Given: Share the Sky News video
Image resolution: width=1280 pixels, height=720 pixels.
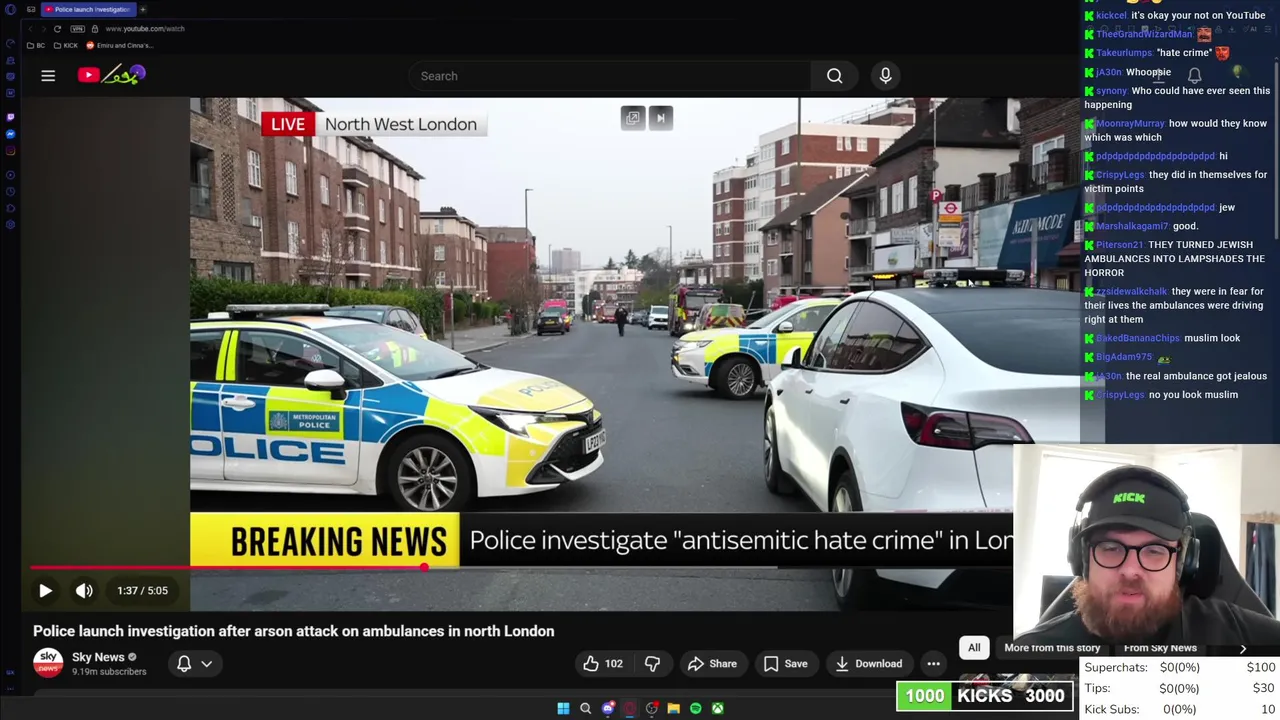Looking at the screenshot, I should [712, 664].
